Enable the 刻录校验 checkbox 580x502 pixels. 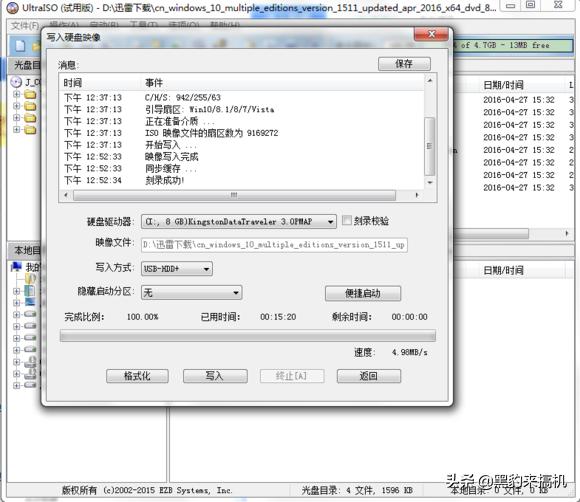pyautogui.click(x=347, y=221)
